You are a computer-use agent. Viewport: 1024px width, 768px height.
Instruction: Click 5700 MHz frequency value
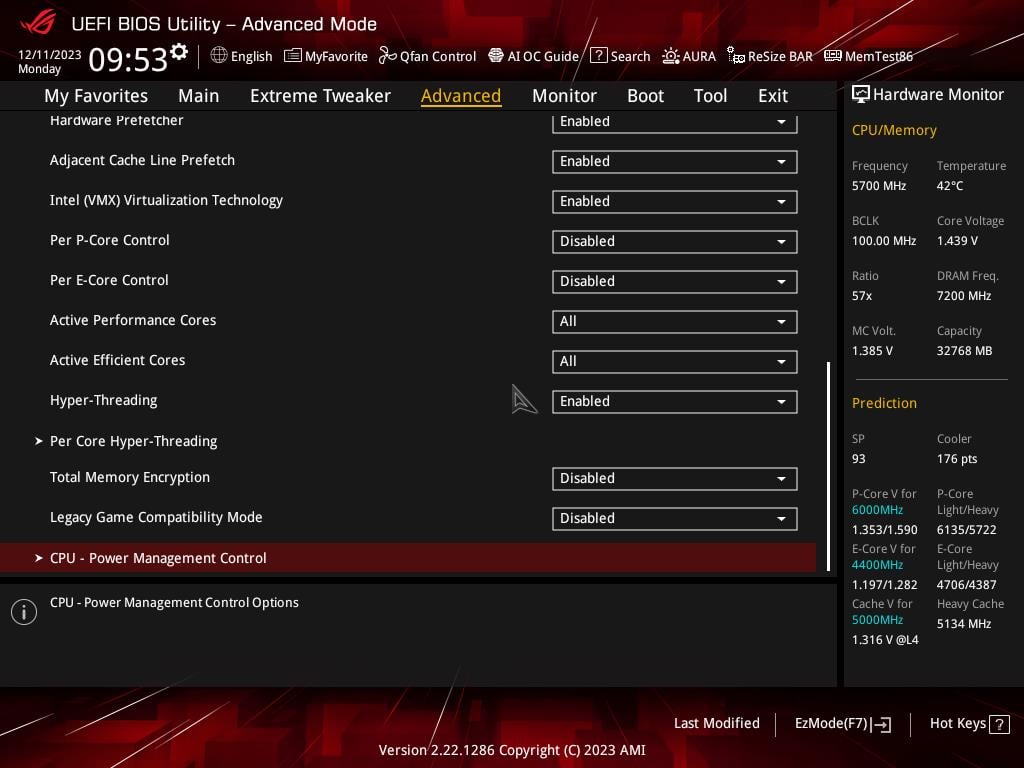(878, 186)
